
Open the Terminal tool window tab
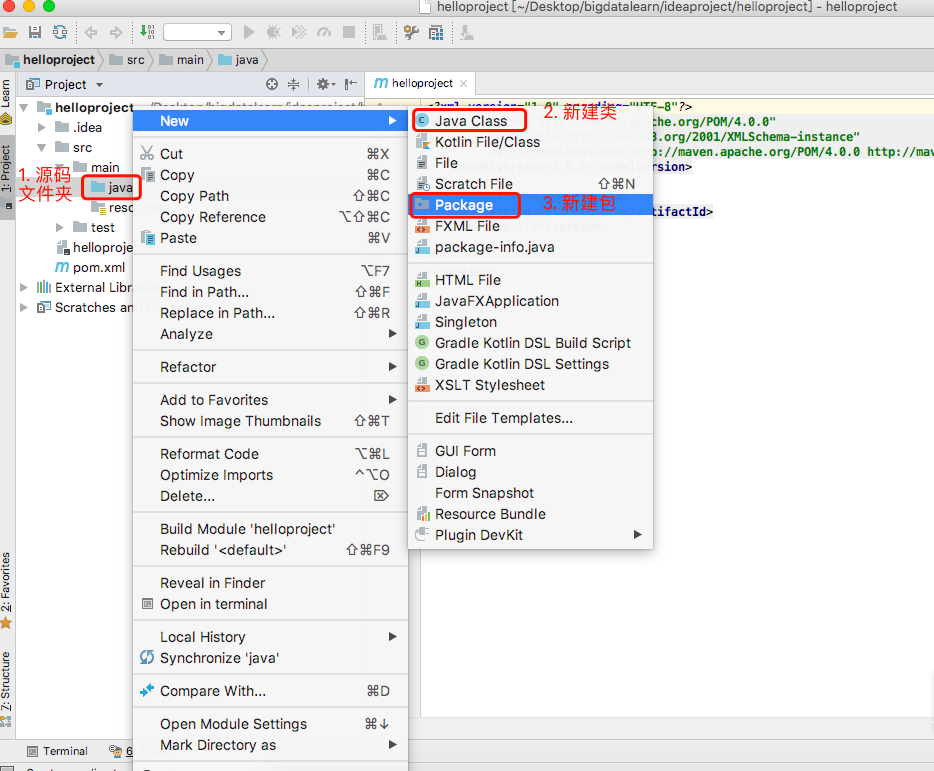(x=58, y=751)
